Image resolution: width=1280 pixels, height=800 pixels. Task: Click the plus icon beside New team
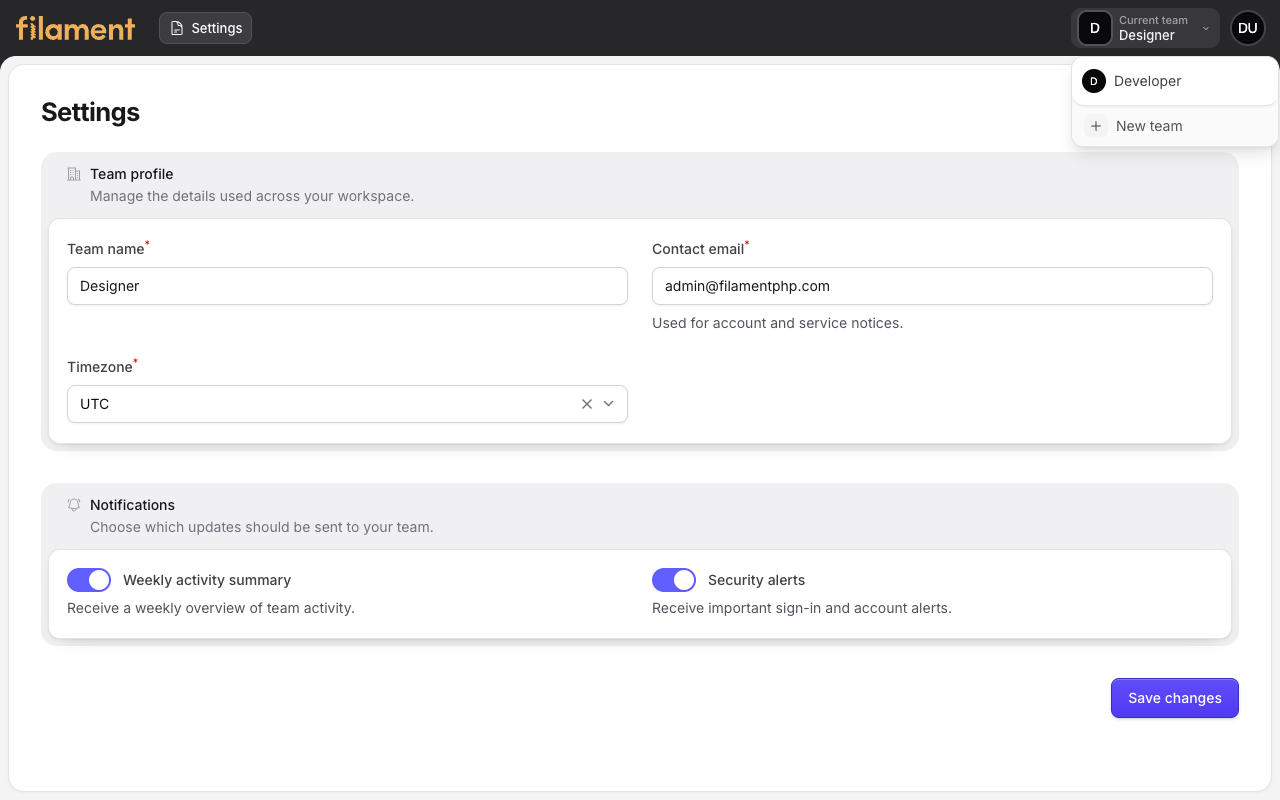pos(1096,126)
